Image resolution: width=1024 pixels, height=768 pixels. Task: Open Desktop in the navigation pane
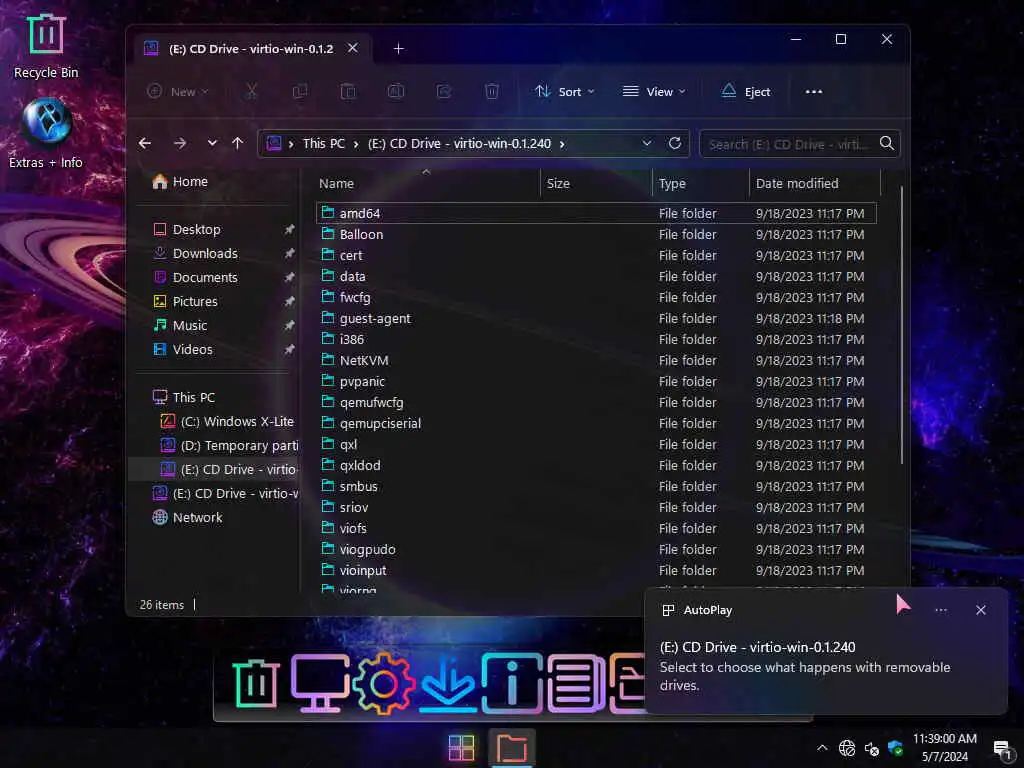(187, 229)
